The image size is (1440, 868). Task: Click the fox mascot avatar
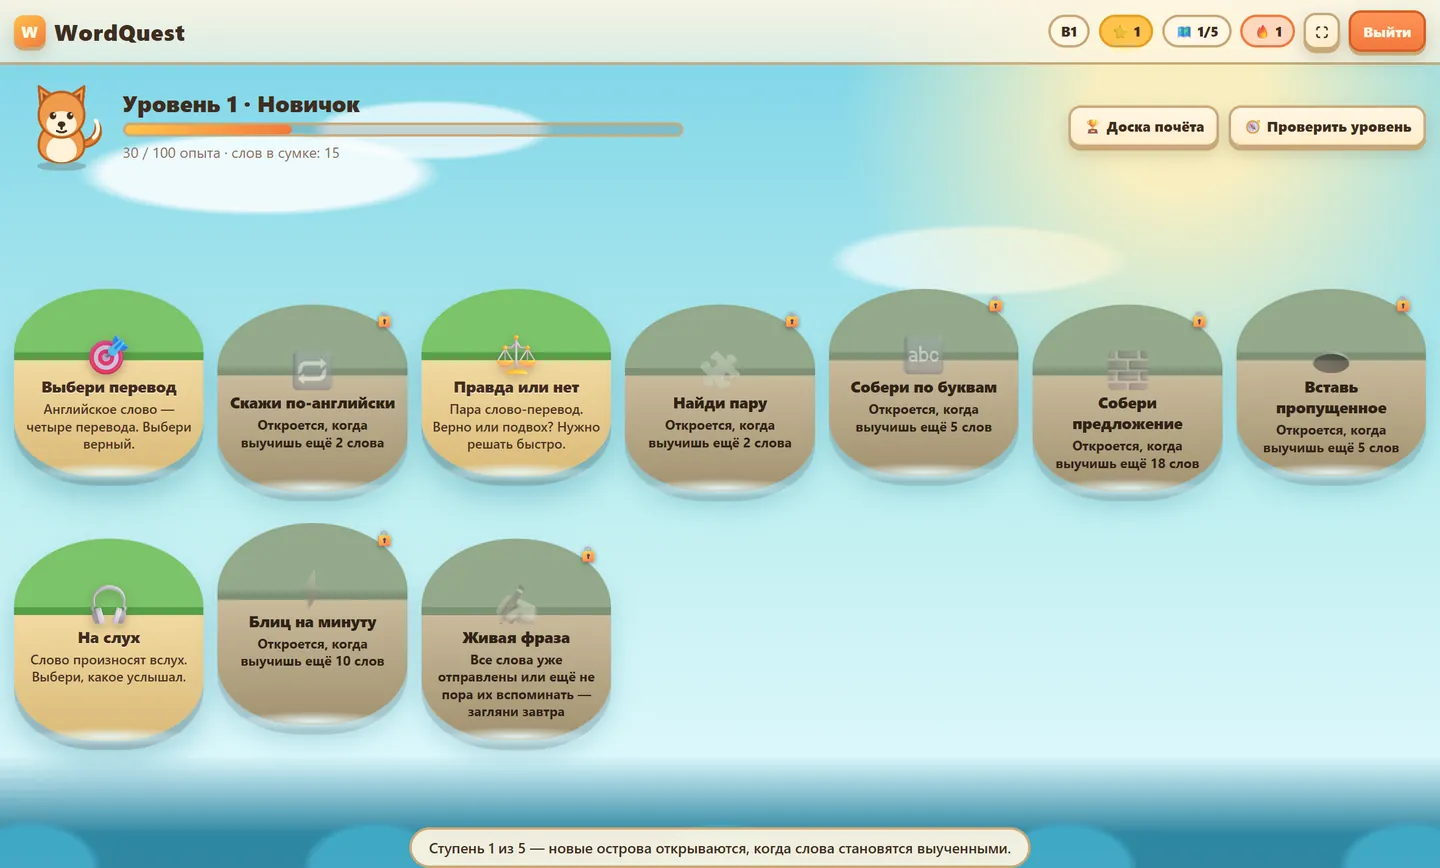[66, 126]
